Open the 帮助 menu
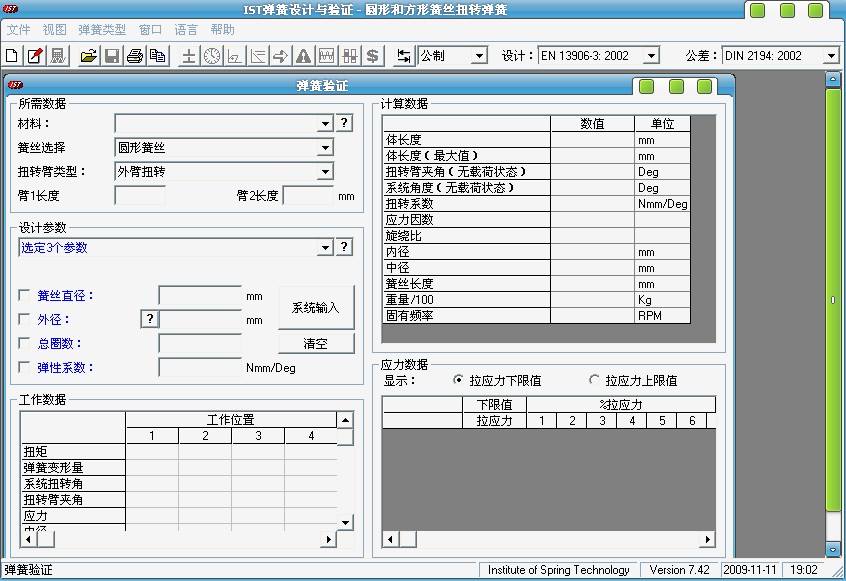The width and height of the screenshot is (846, 581). (222, 30)
